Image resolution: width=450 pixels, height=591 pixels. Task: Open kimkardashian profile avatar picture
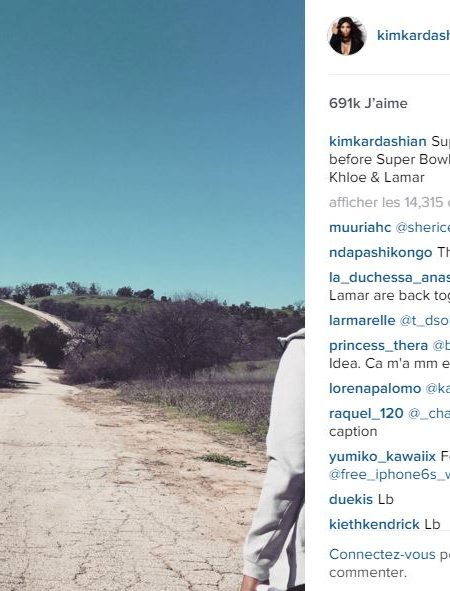click(x=347, y=36)
